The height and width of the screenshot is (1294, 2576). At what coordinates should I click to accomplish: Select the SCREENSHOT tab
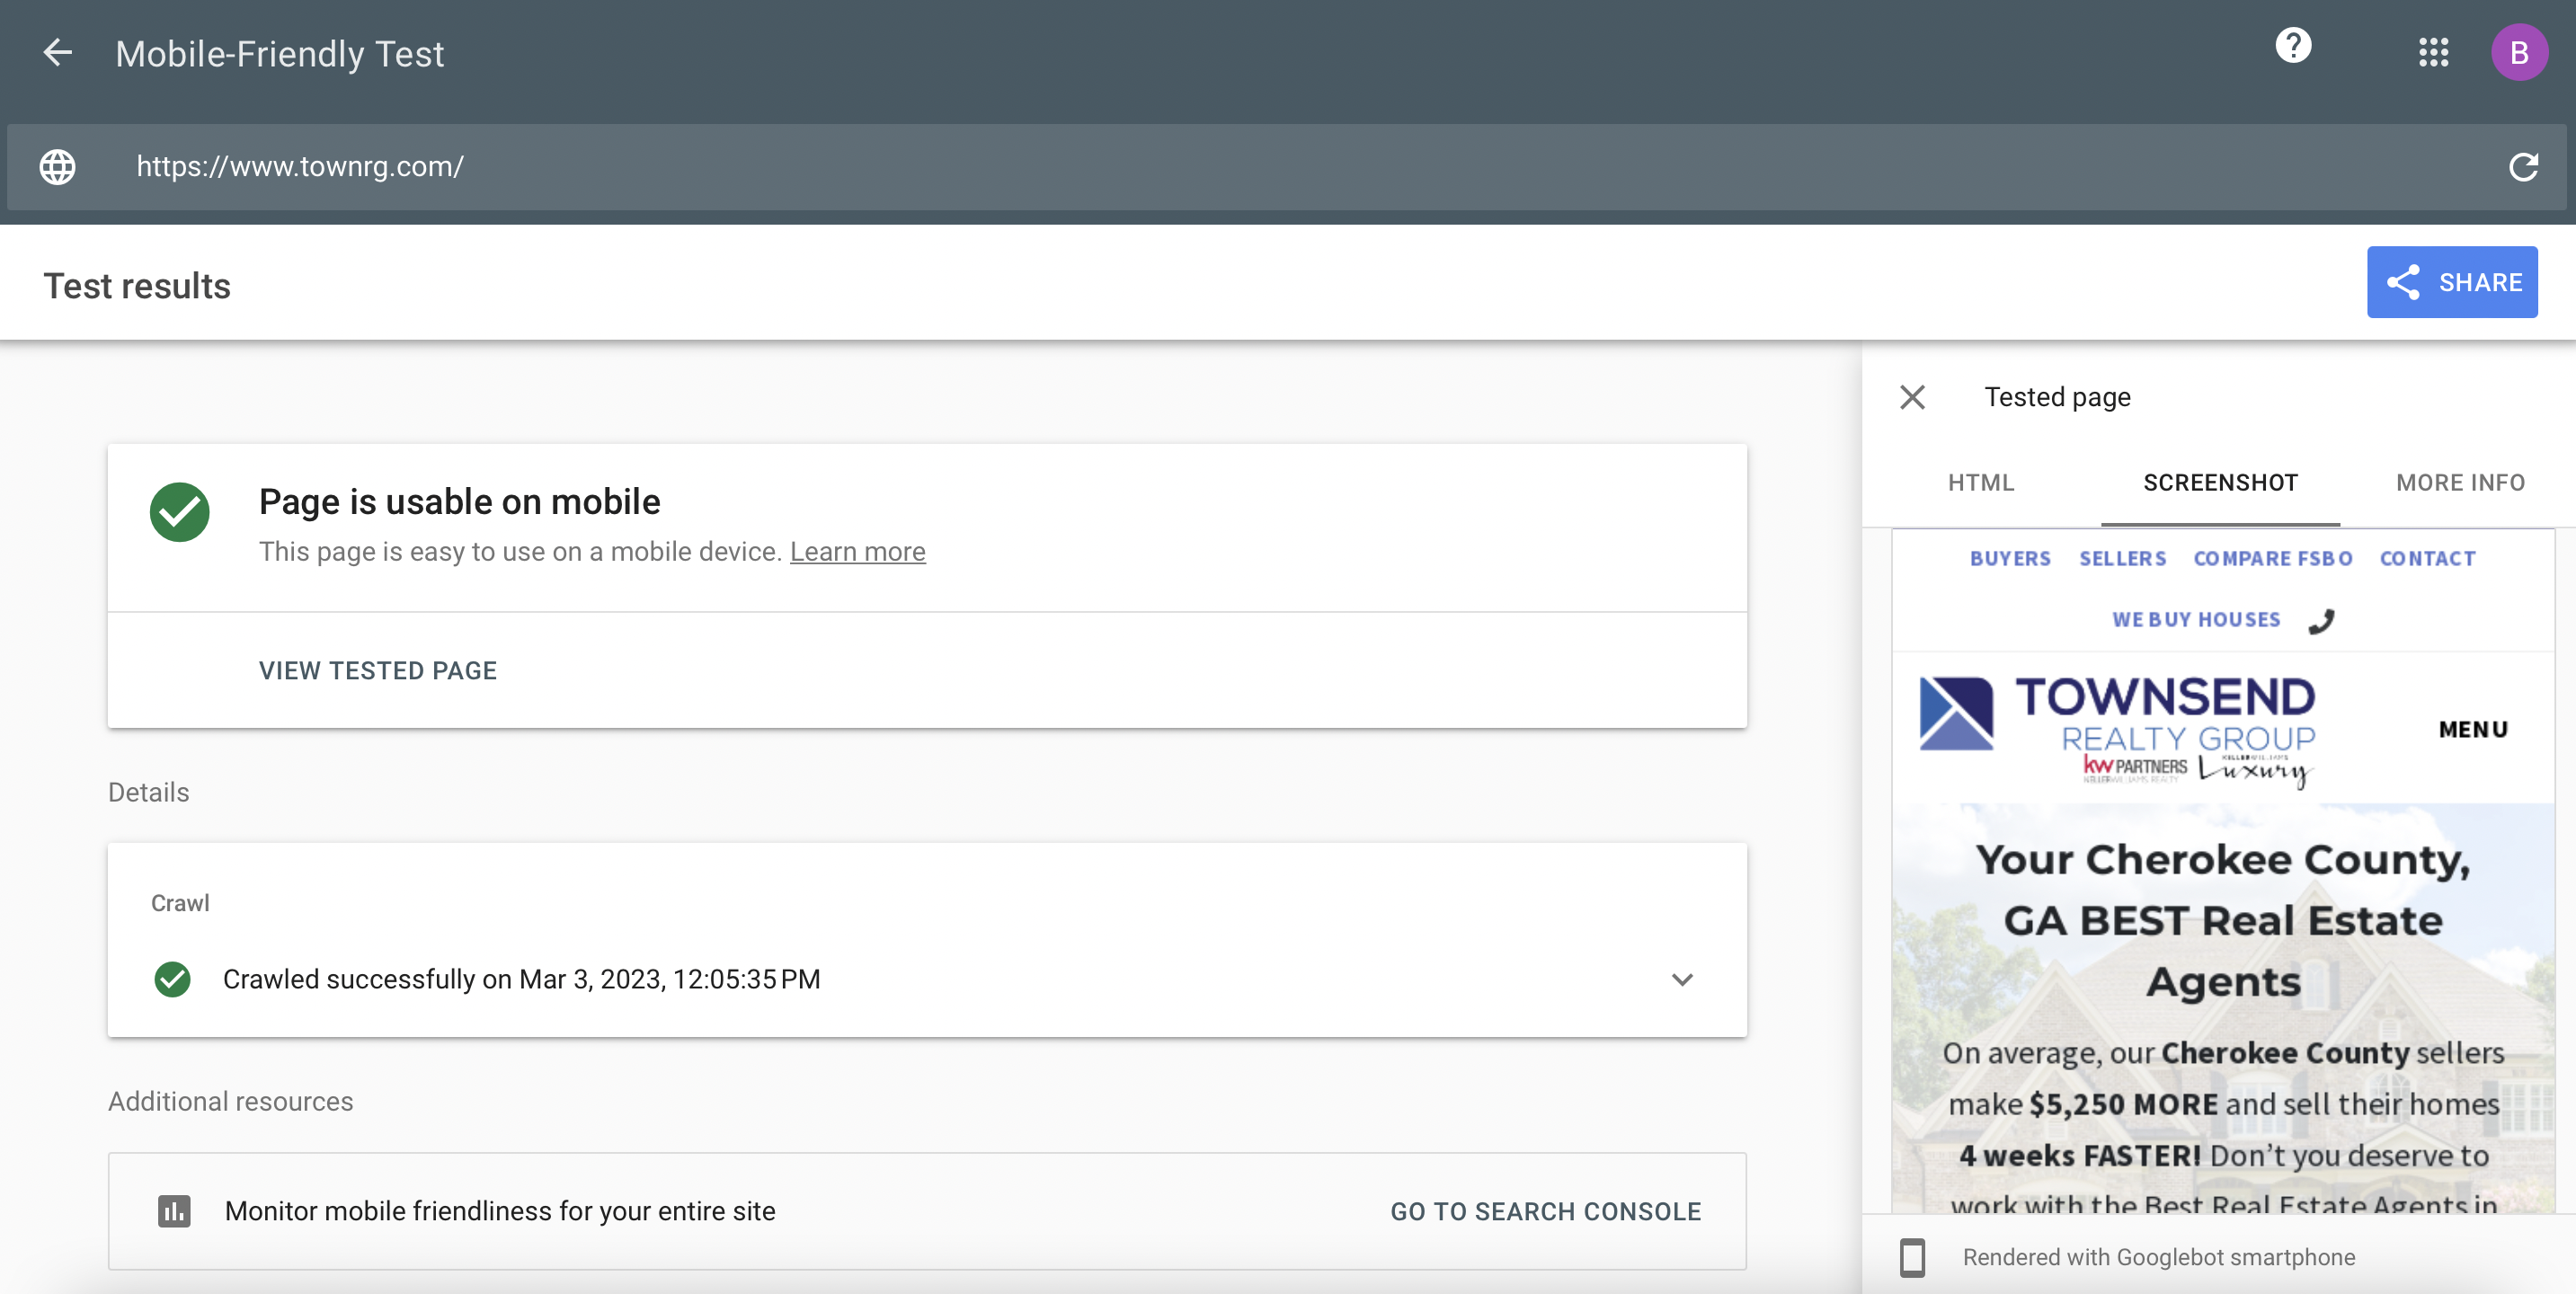(2220, 483)
